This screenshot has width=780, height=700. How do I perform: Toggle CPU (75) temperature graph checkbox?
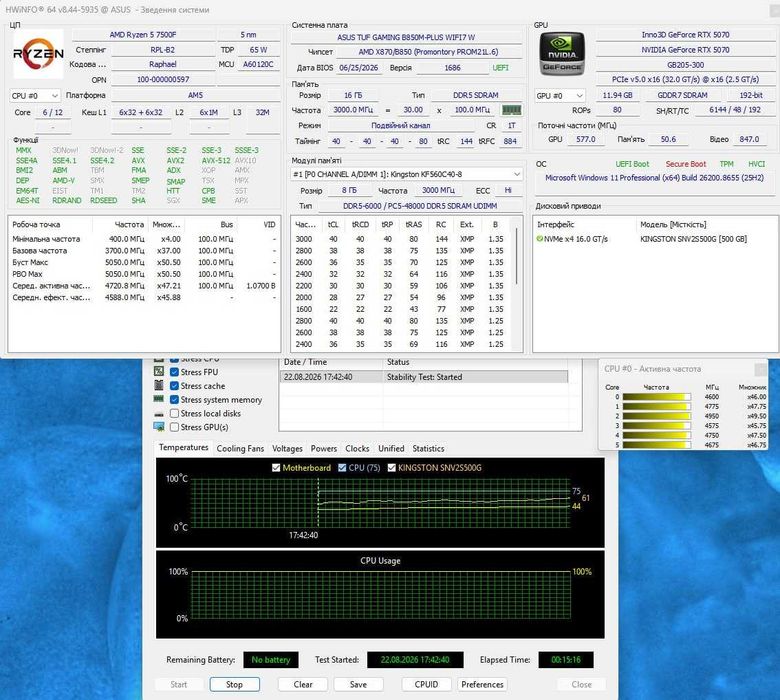pyautogui.click(x=342, y=468)
